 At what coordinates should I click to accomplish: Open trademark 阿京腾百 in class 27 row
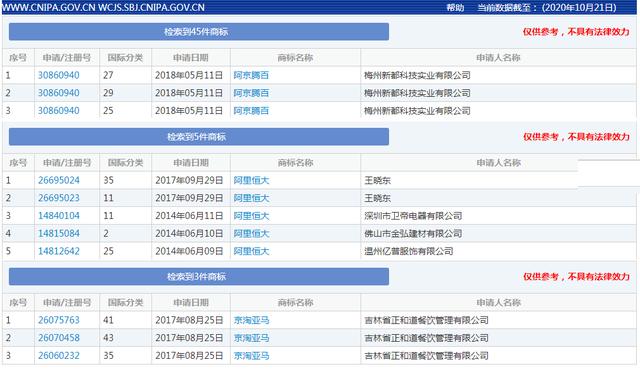click(251, 76)
